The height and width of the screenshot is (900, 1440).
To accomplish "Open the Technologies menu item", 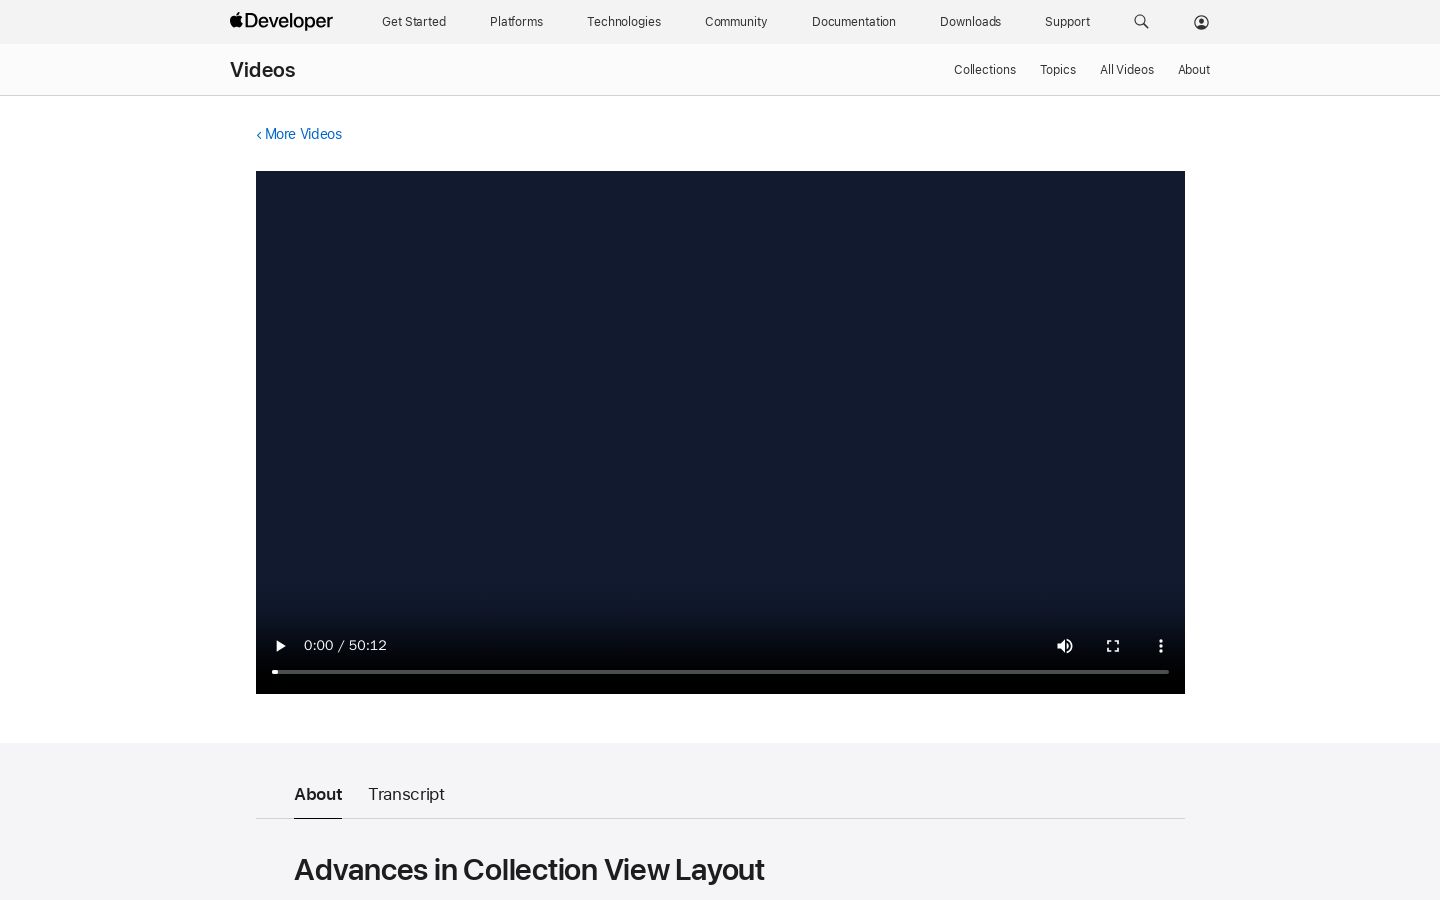I will [x=624, y=22].
